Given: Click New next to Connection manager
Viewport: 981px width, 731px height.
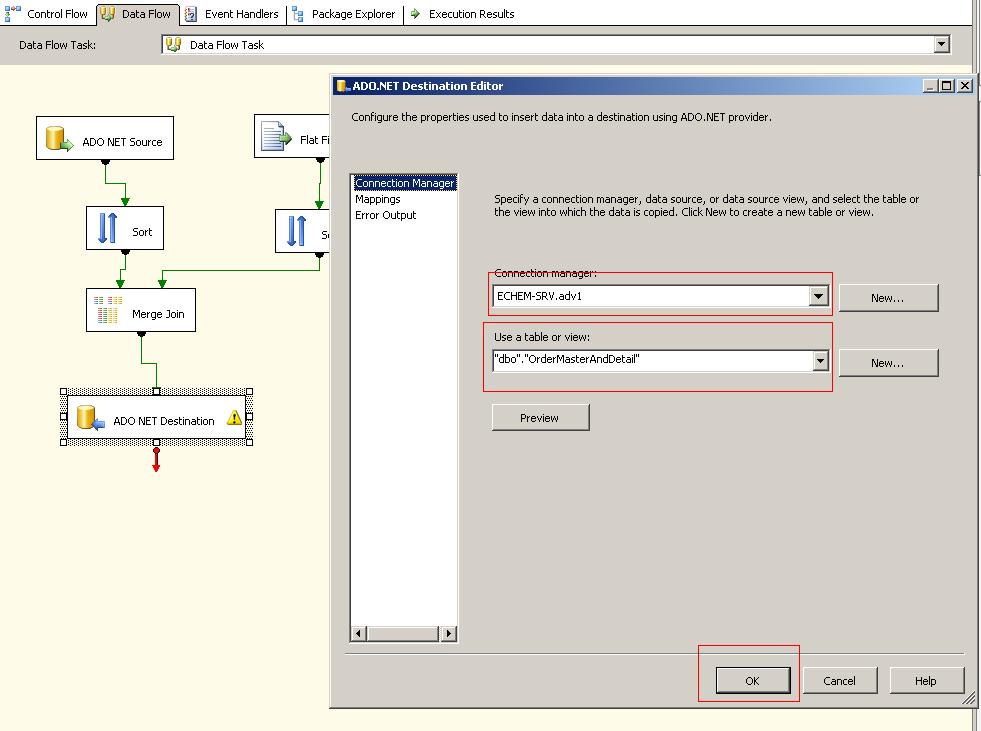Looking at the screenshot, I should point(888,297).
